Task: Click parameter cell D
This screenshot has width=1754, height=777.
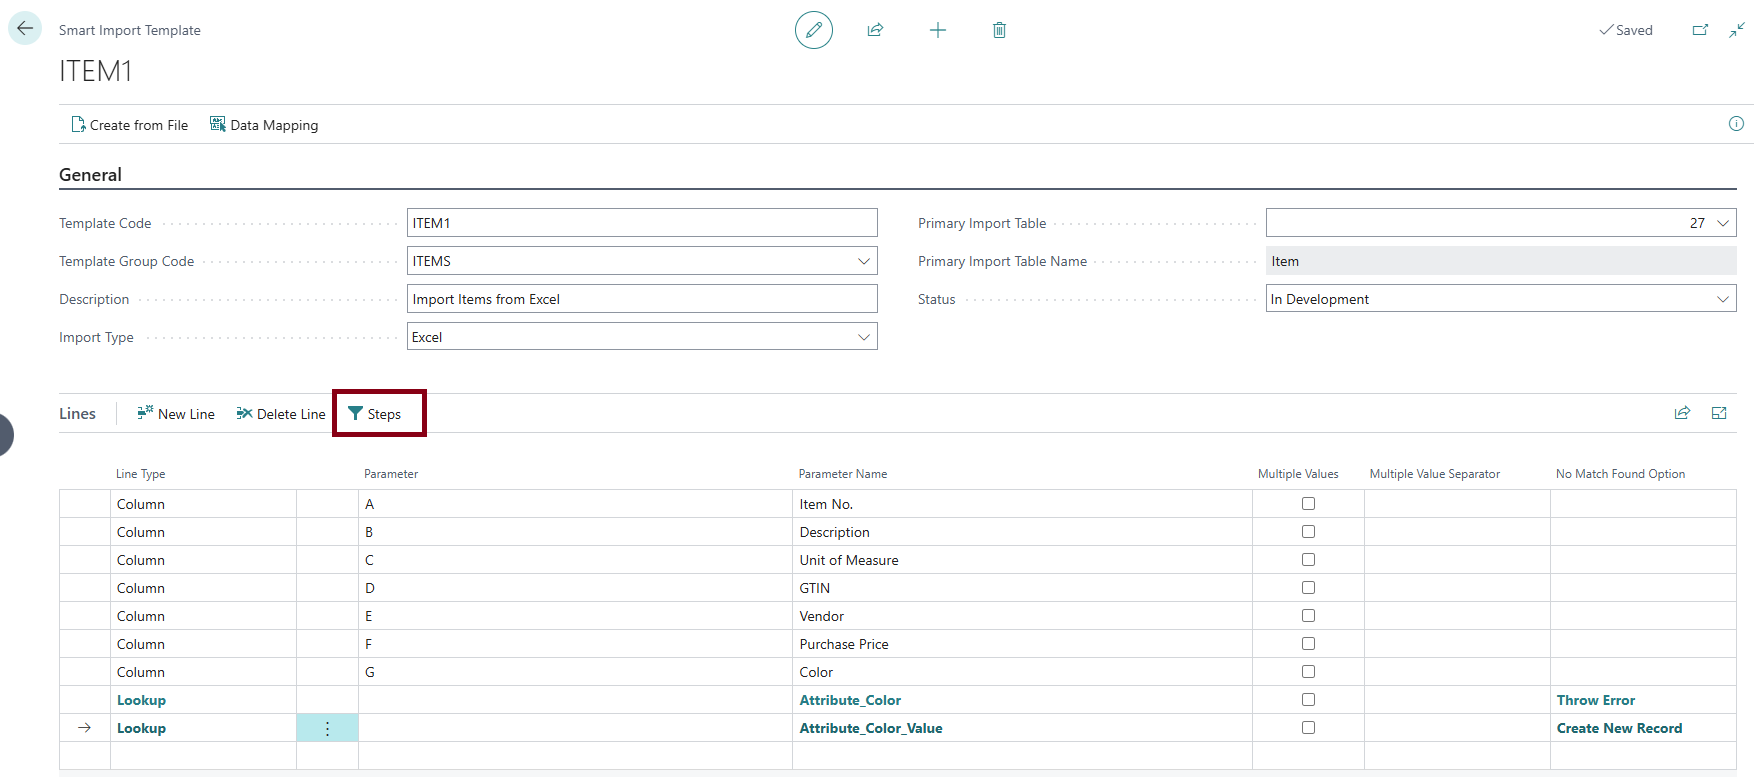Action: (x=575, y=588)
